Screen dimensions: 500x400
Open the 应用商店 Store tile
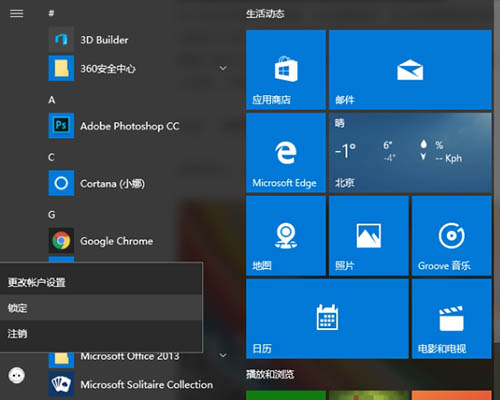286,70
